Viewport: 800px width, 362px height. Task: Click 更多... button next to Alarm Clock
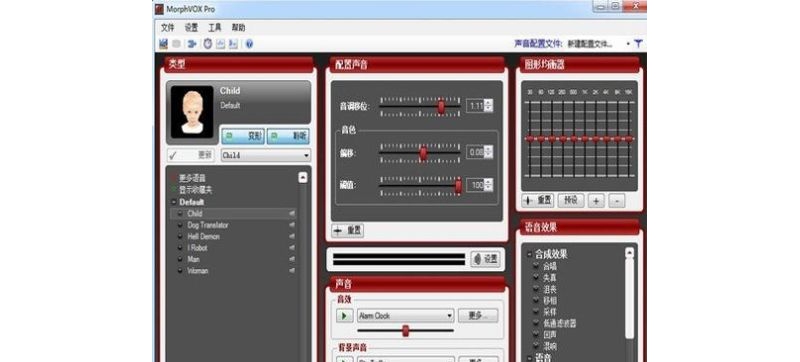478,316
